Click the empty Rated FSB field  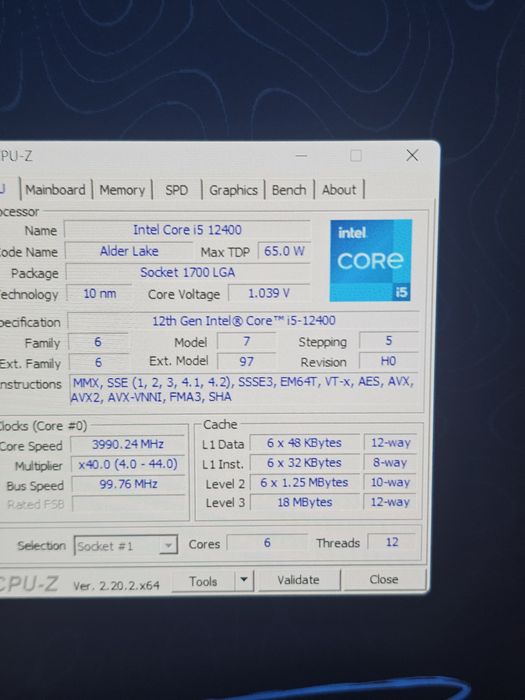tap(129, 504)
